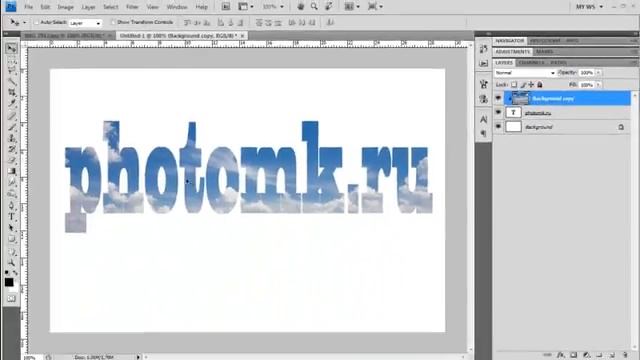Toggle Lock position icon
The width and height of the screenshot is (640, 360).
pyautogui.click(x=531, y=84)
